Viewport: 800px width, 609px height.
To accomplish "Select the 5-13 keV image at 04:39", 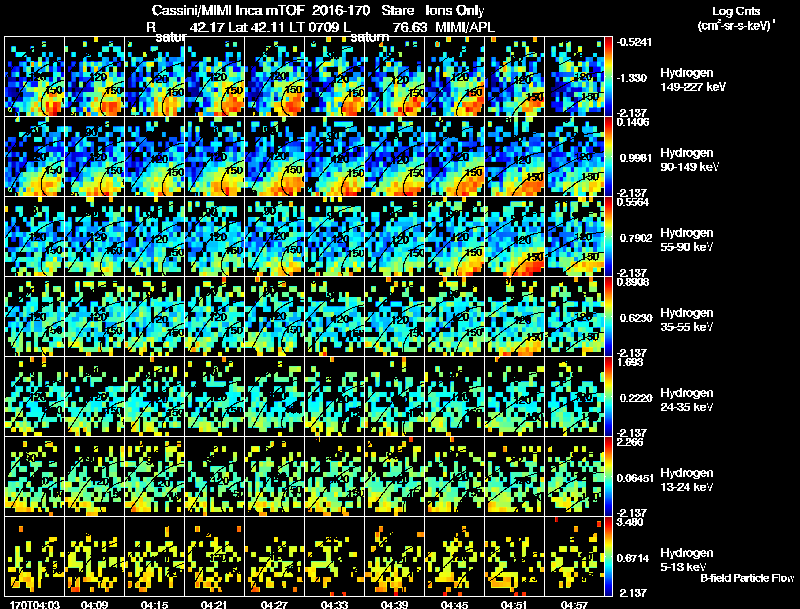I will 394,556.
